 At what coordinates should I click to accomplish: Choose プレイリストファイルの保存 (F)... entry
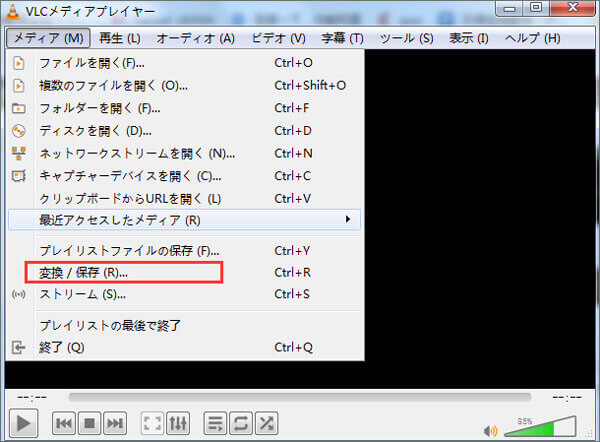184,251
